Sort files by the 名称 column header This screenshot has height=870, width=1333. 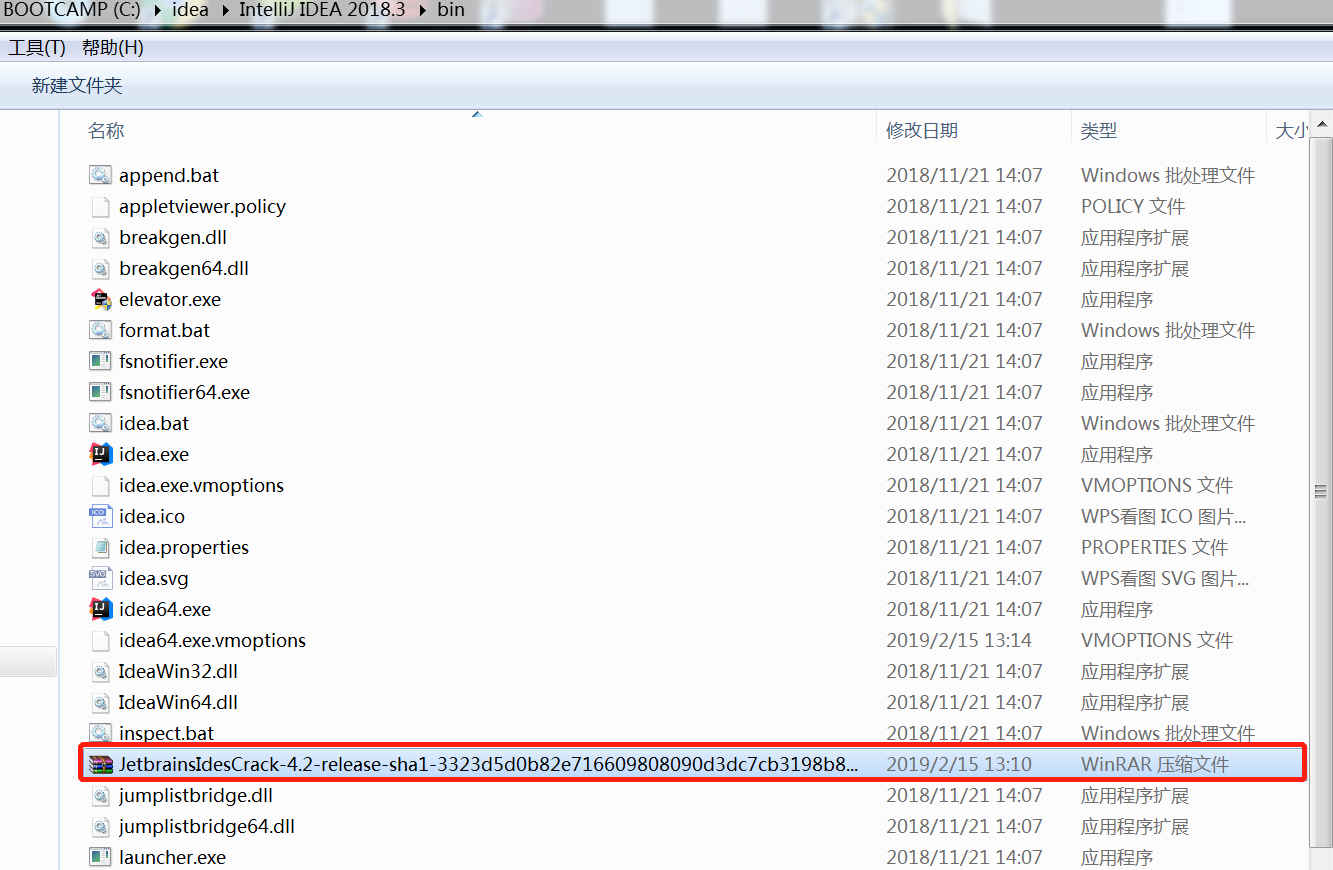point(106,131)
